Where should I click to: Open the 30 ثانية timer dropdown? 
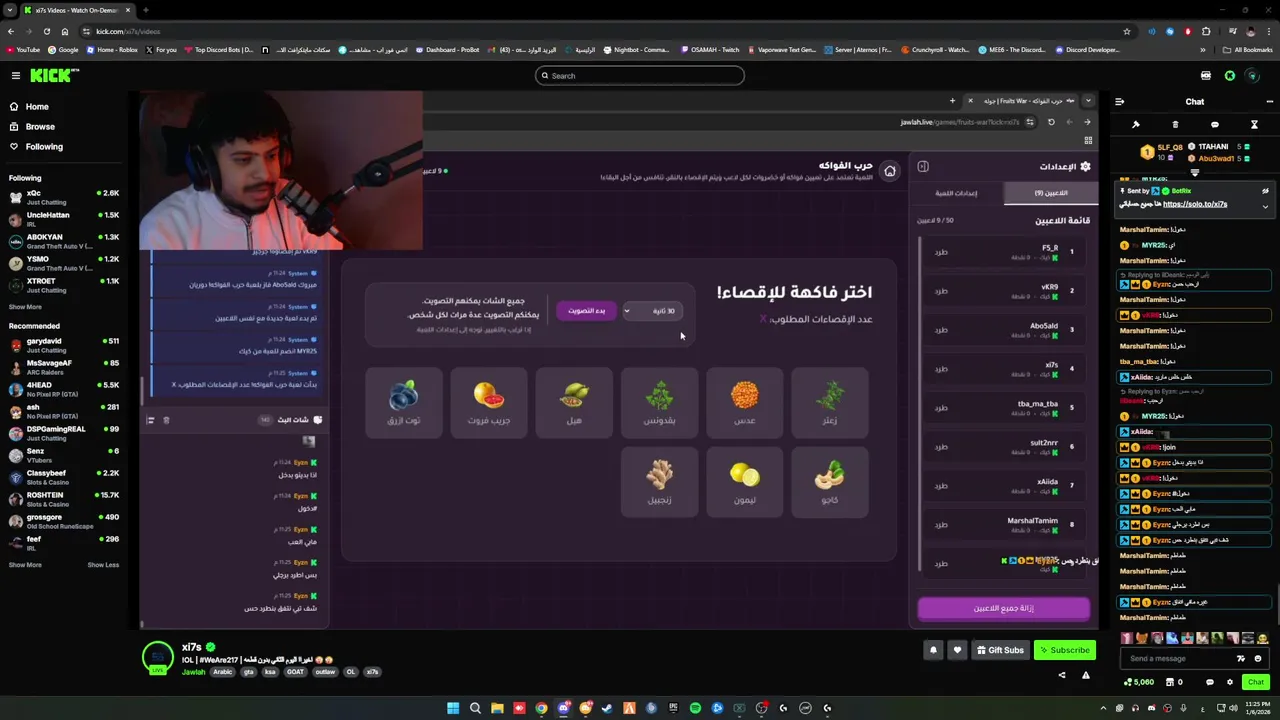click(653, 310)
